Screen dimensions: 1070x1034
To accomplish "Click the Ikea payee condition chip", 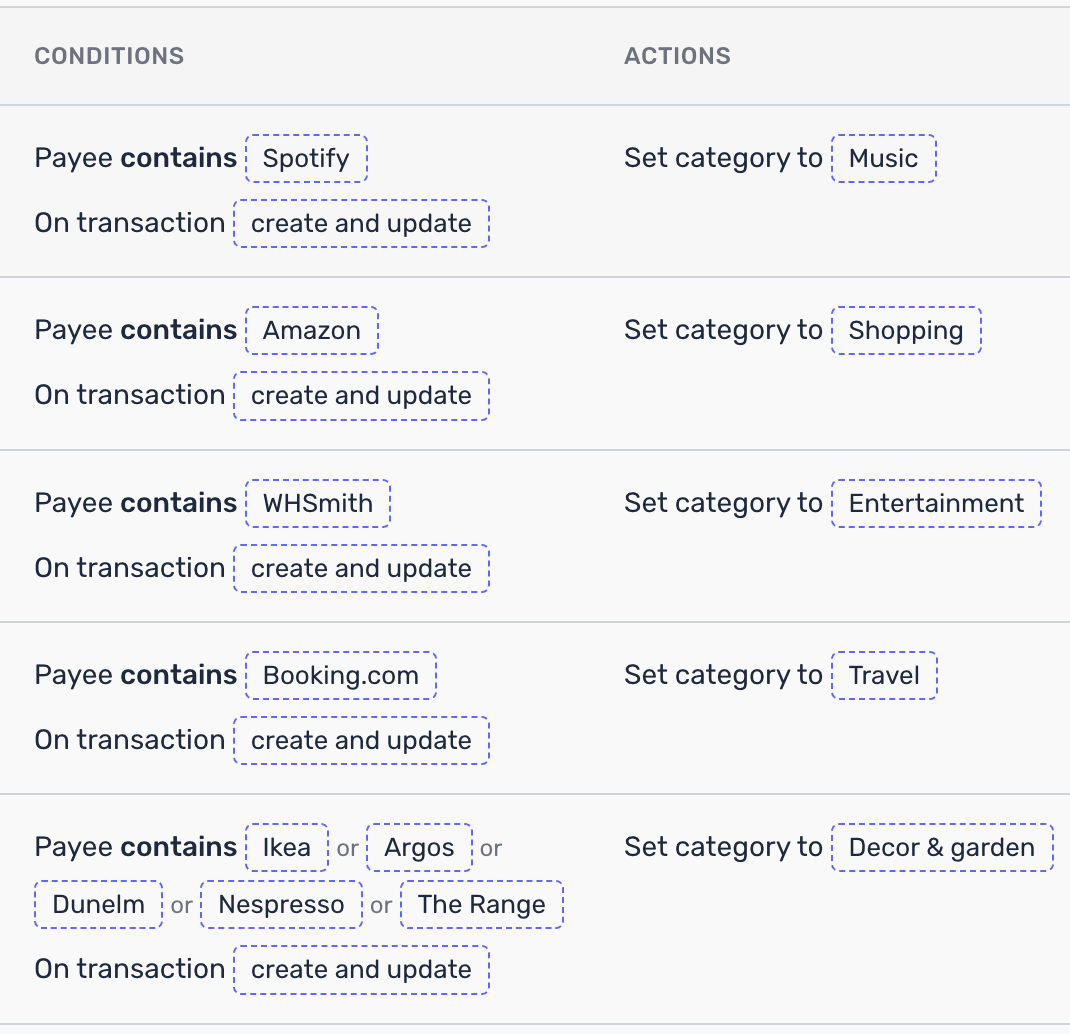I will pyautogui.click(x=287, y=847).
